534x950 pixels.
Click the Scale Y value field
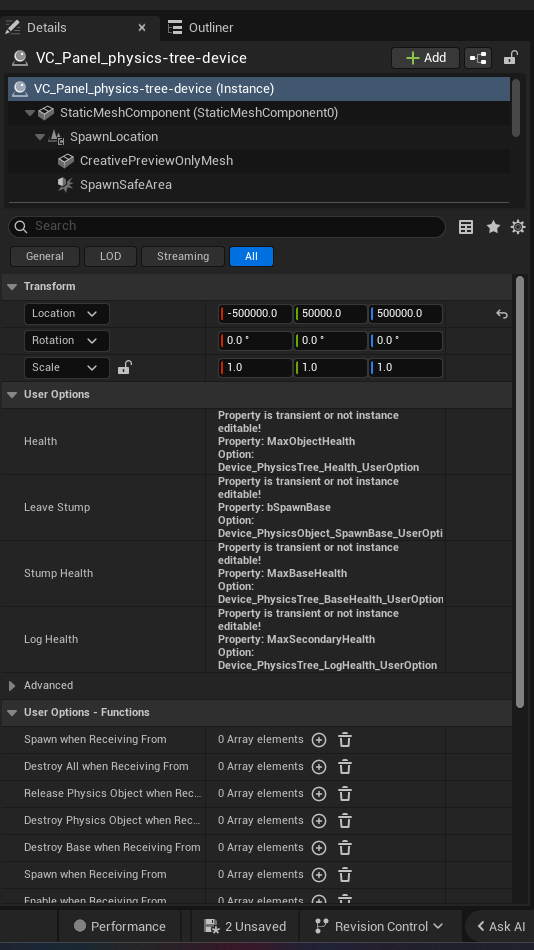point(330,368)
